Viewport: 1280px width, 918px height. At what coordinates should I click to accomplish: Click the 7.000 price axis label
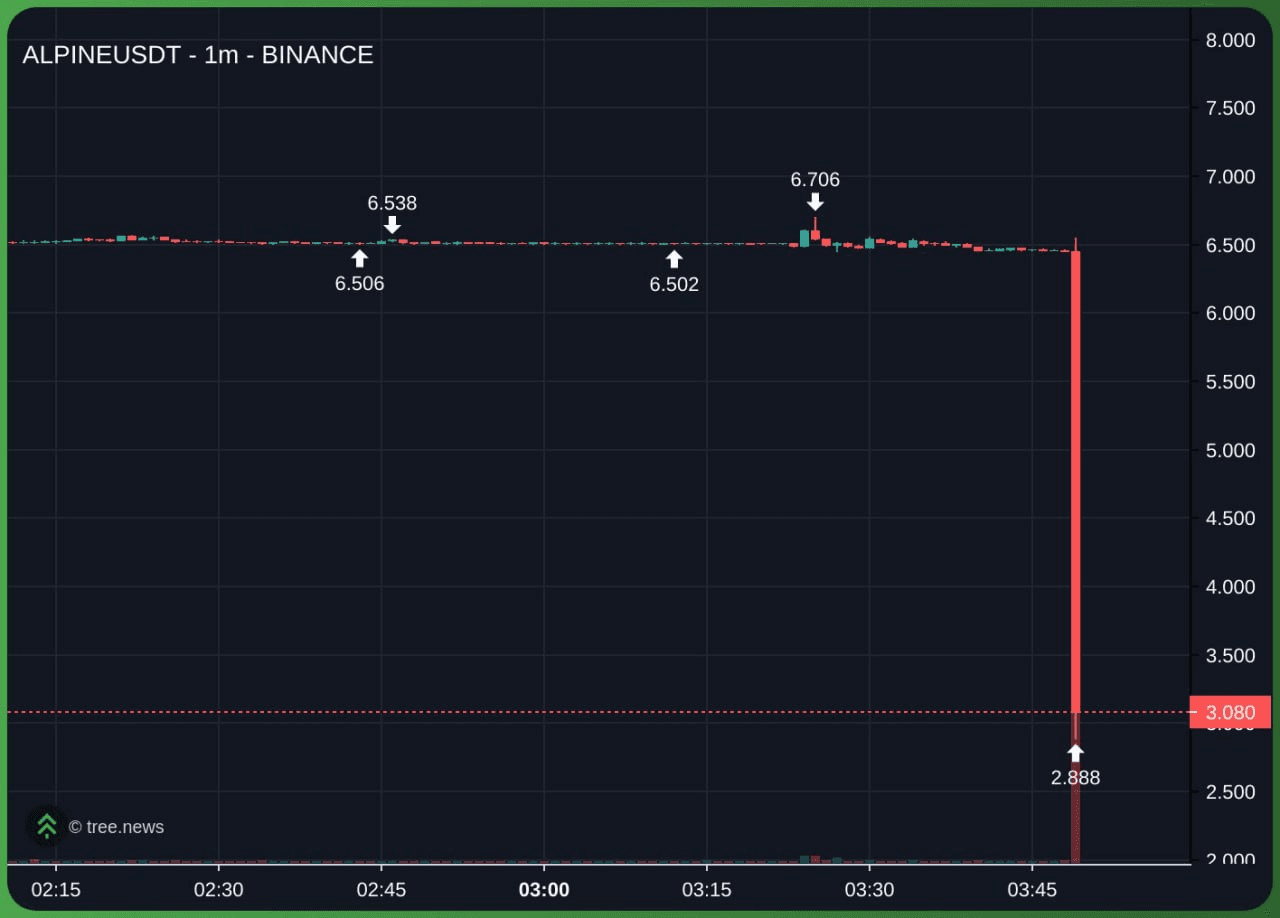coord(1230,177)
